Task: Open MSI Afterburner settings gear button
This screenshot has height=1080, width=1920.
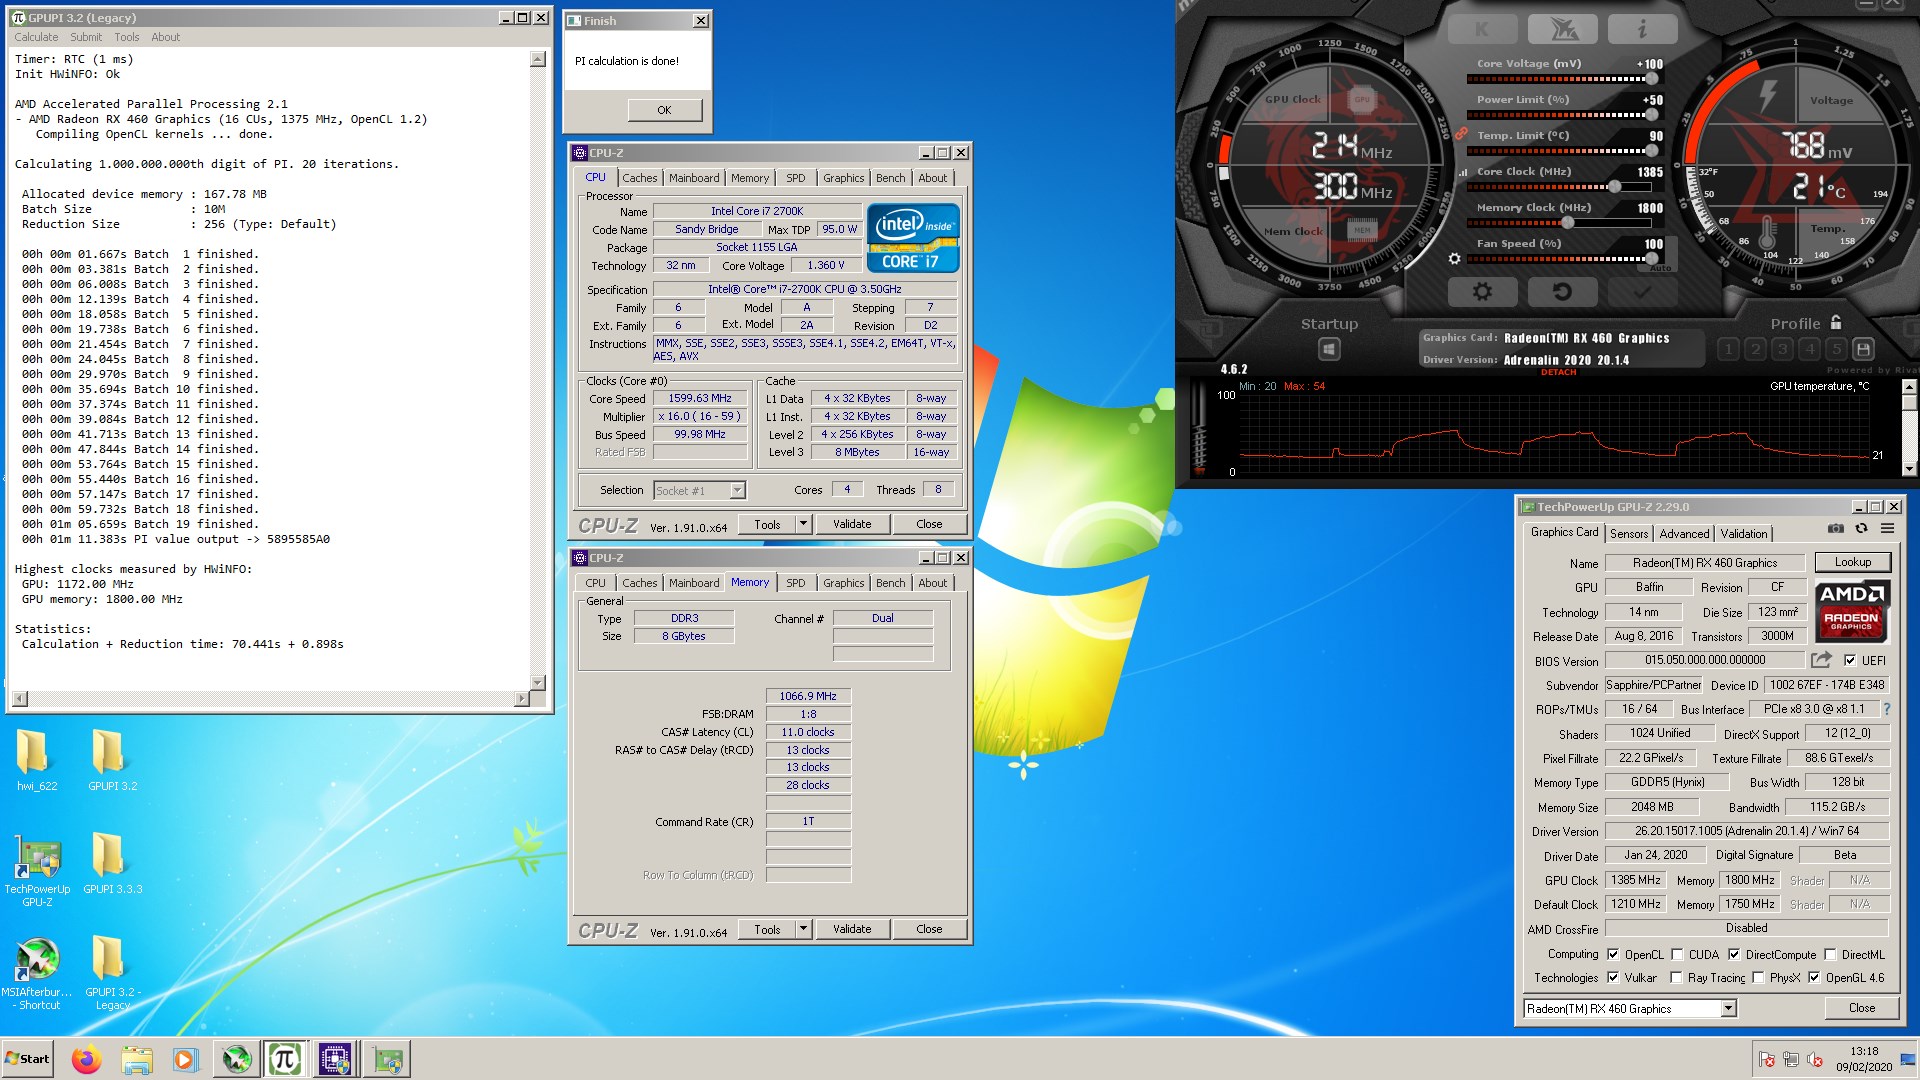Action: [x=1482, y=292]
